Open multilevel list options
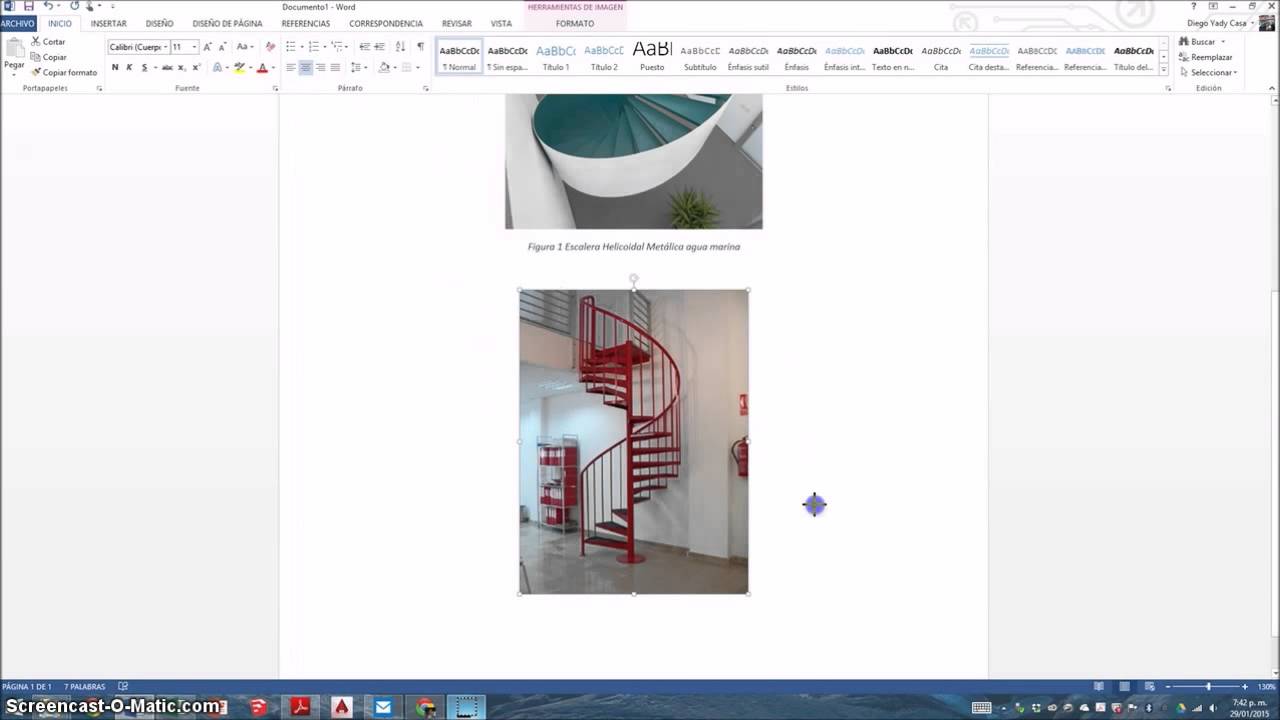Screen dimensions: 1280x720 point(338,47)
